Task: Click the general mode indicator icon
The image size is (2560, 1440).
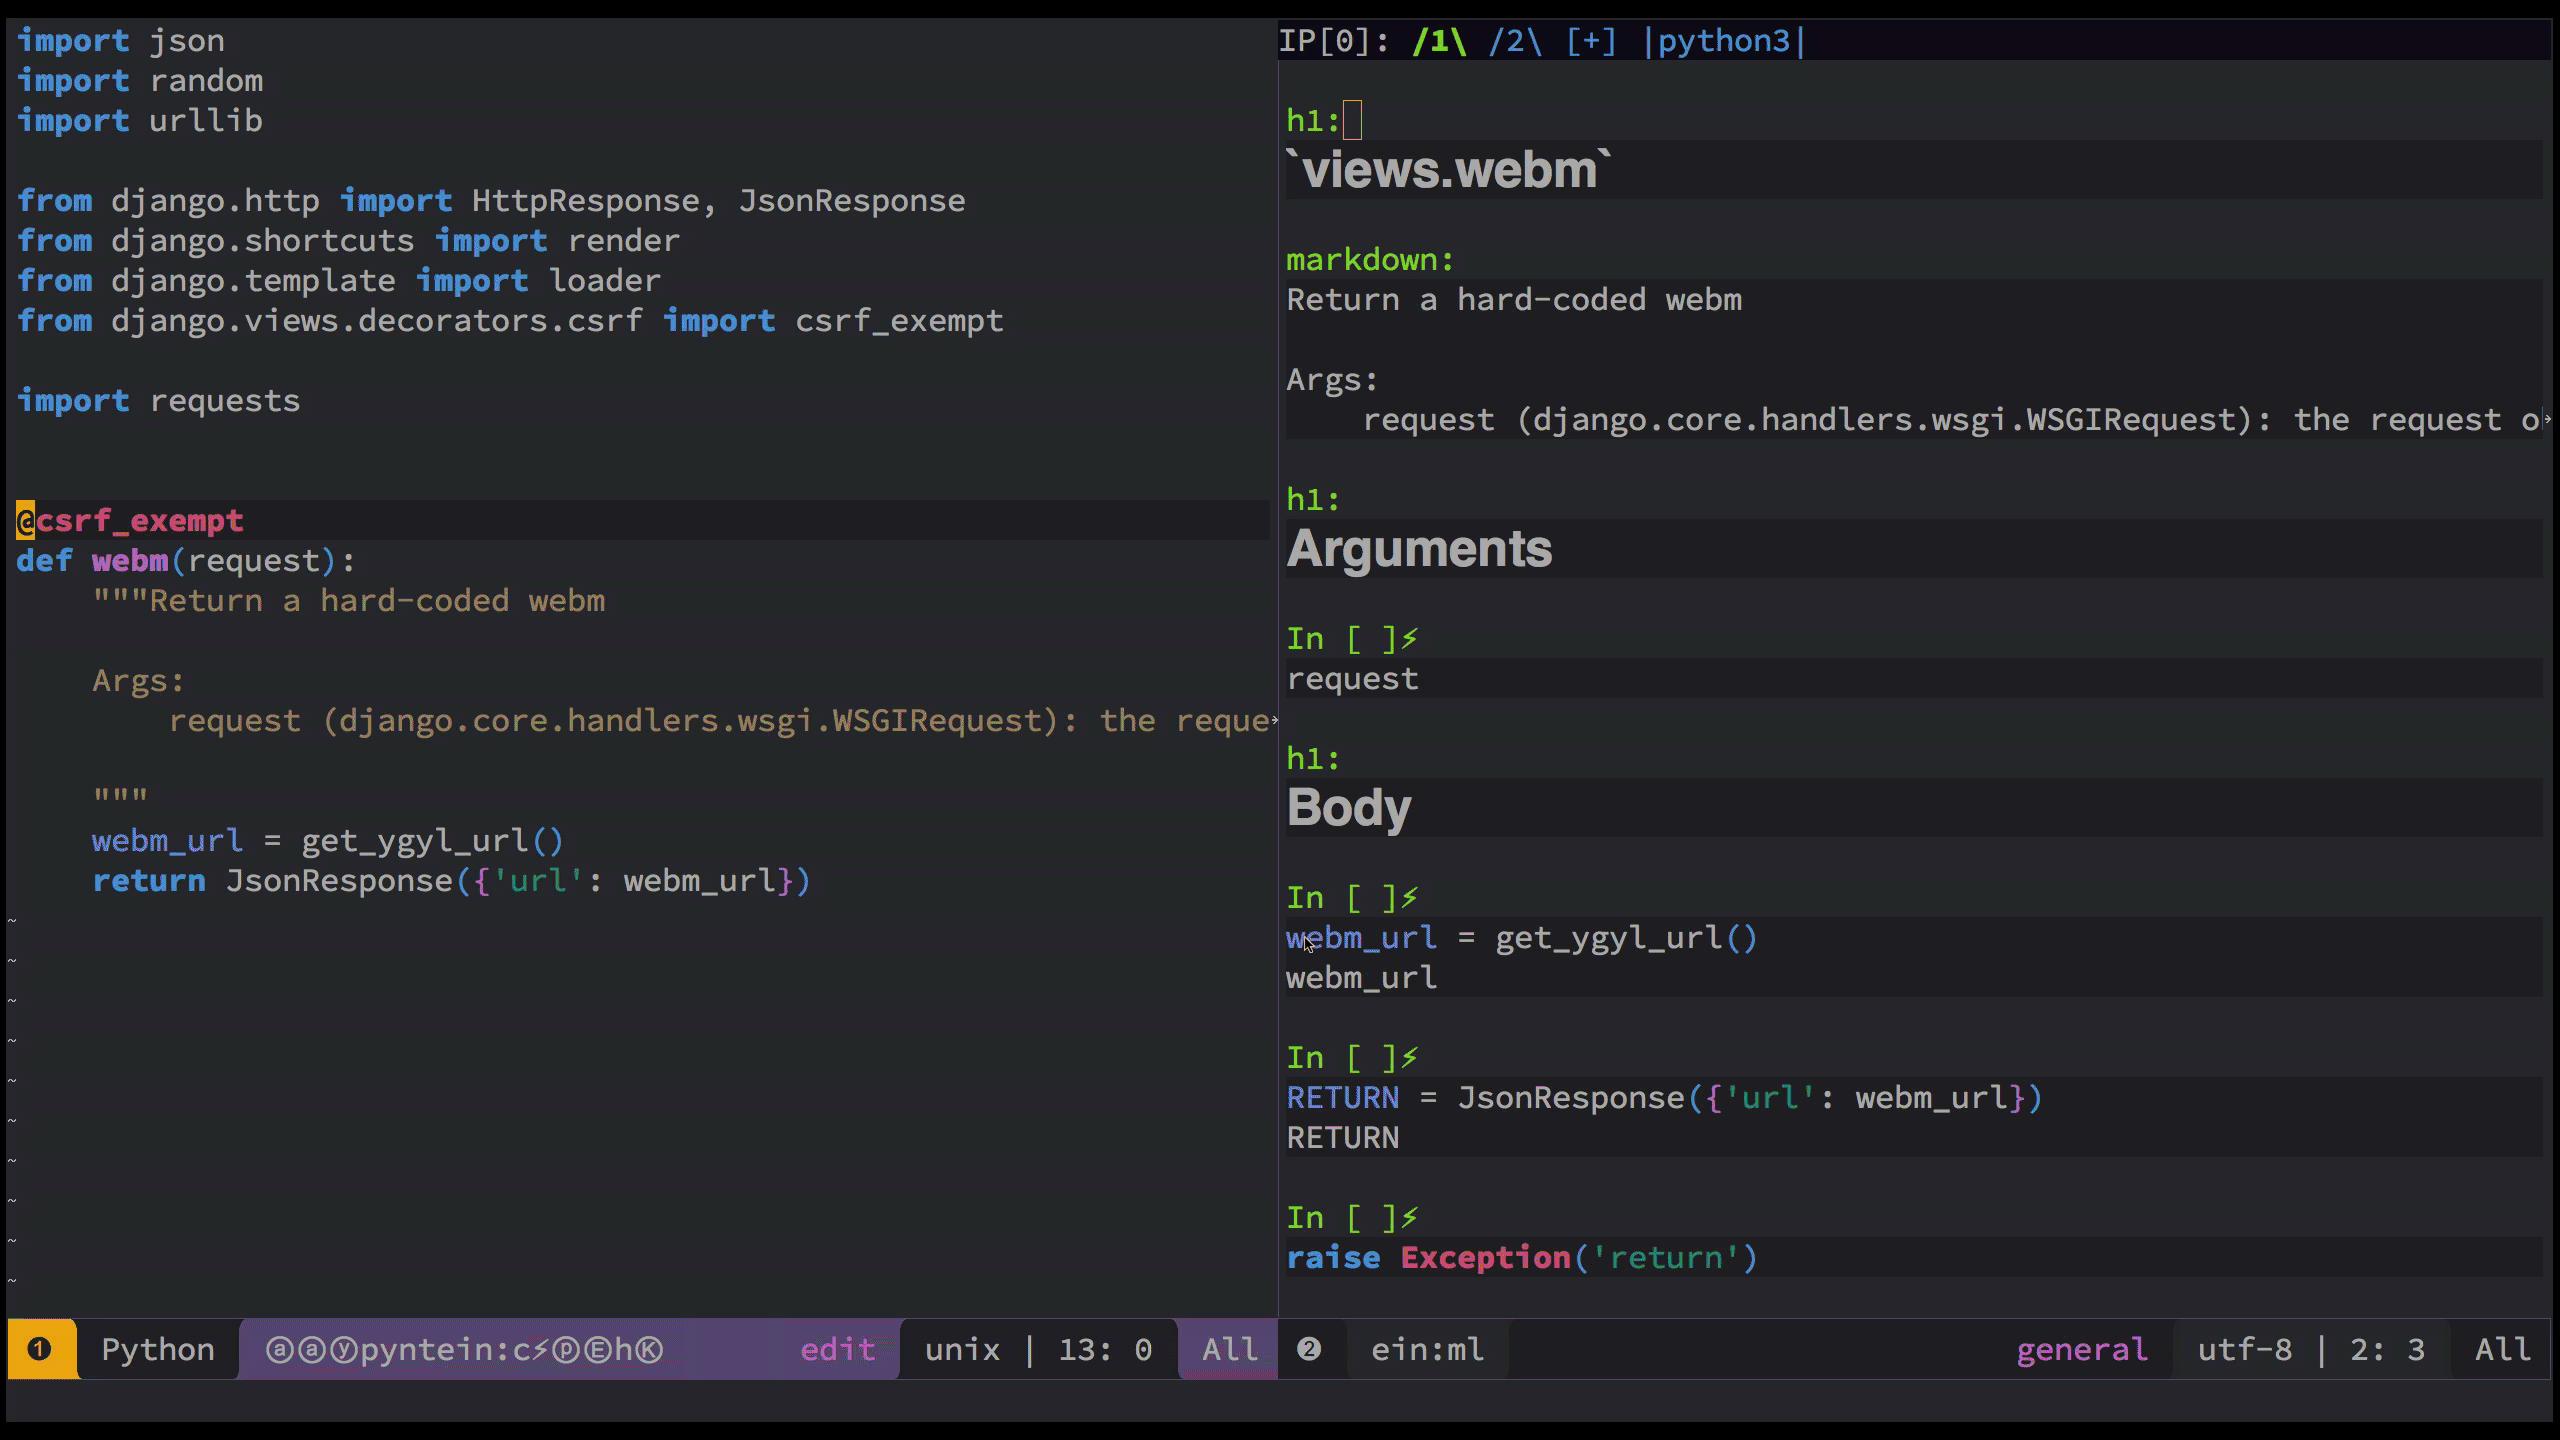Action: coord(2082,1349)
